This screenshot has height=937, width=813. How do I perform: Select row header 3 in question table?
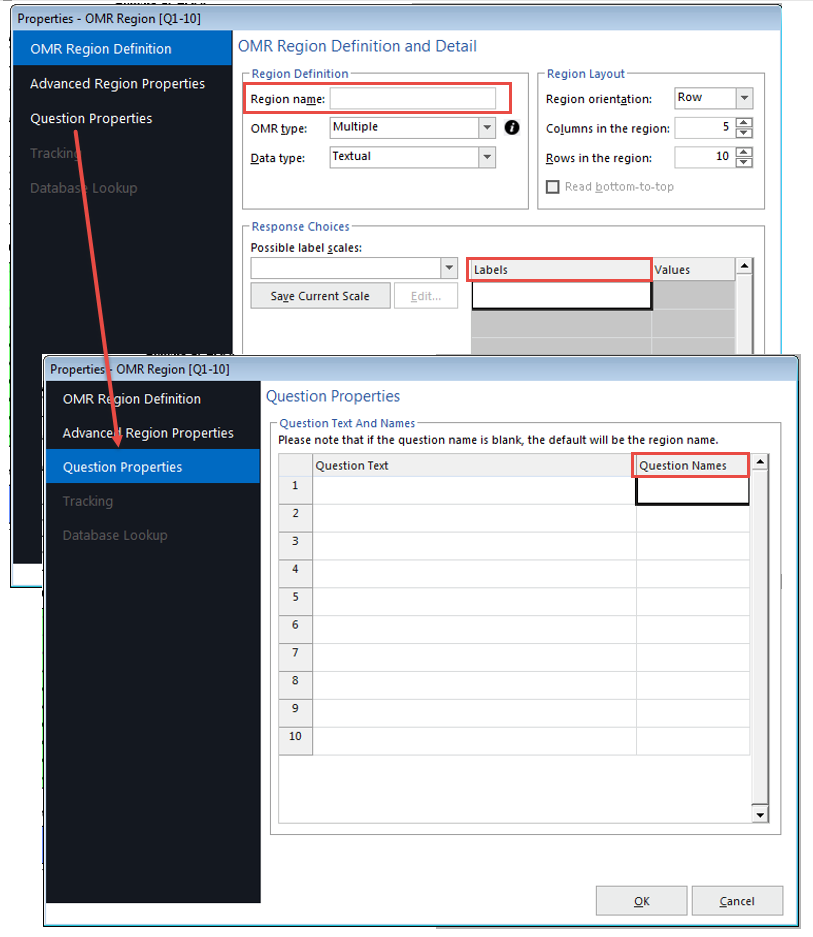click(x=295, y=546)
